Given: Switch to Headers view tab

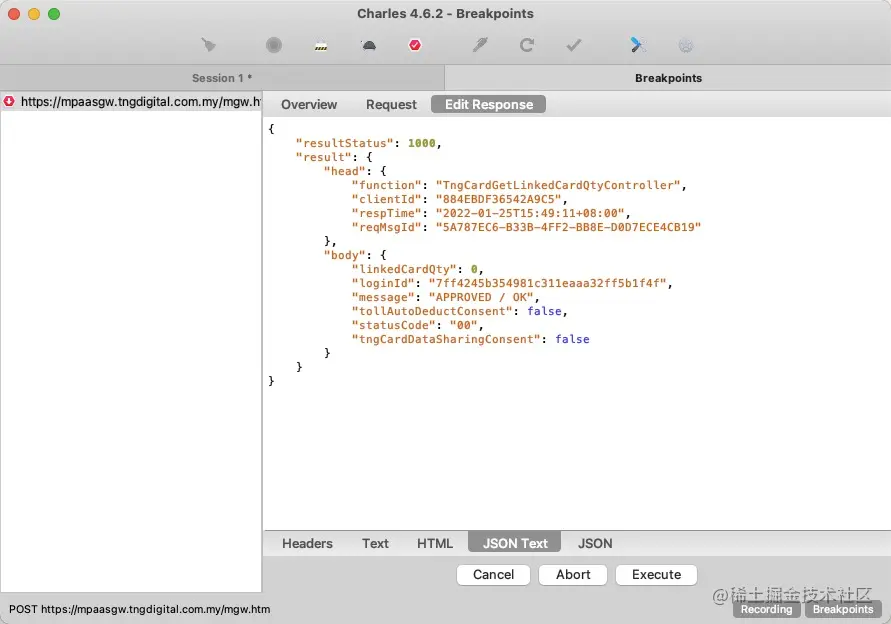Looking at the screenshot, I should tap(307, 543).
